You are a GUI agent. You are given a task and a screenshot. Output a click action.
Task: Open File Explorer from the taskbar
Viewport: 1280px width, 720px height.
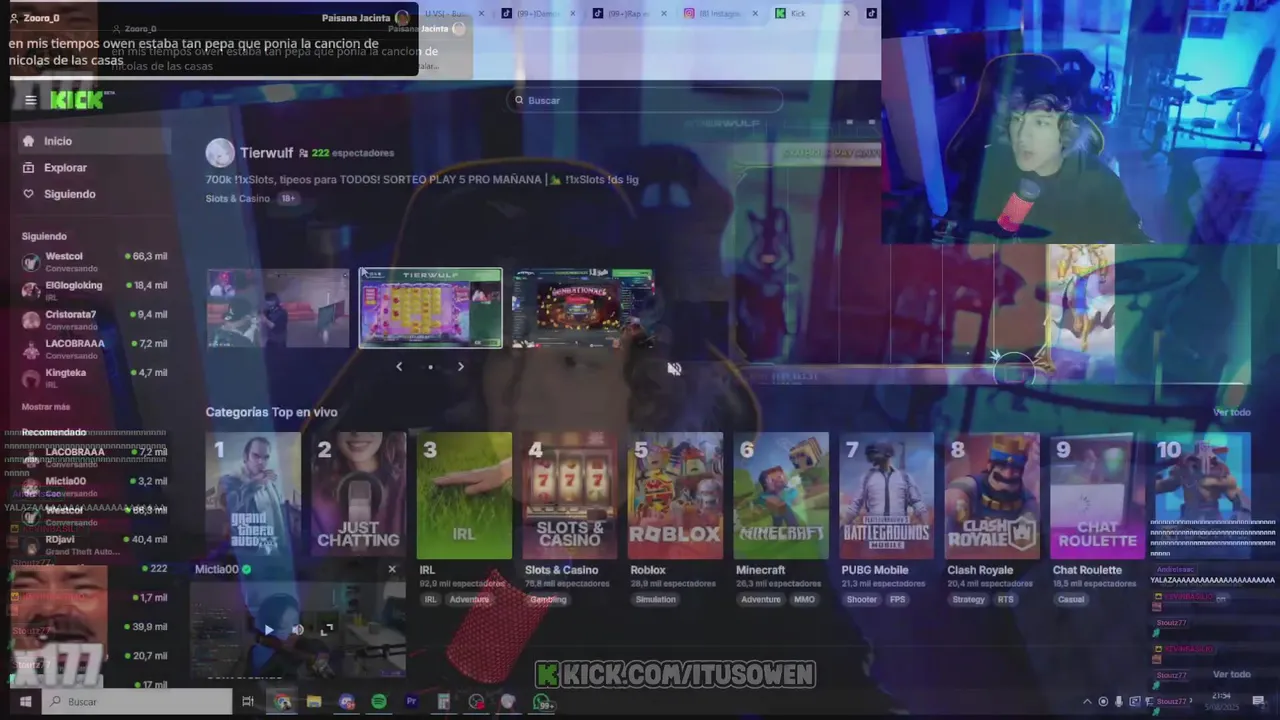314,702
